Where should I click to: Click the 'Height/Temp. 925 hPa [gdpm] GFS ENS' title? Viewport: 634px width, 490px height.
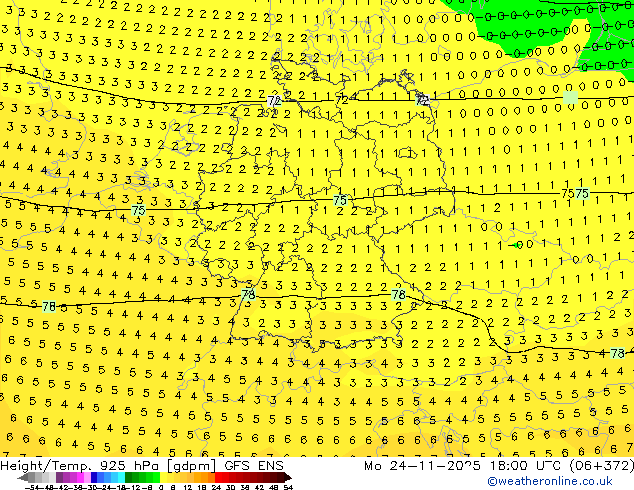[142, 466]
